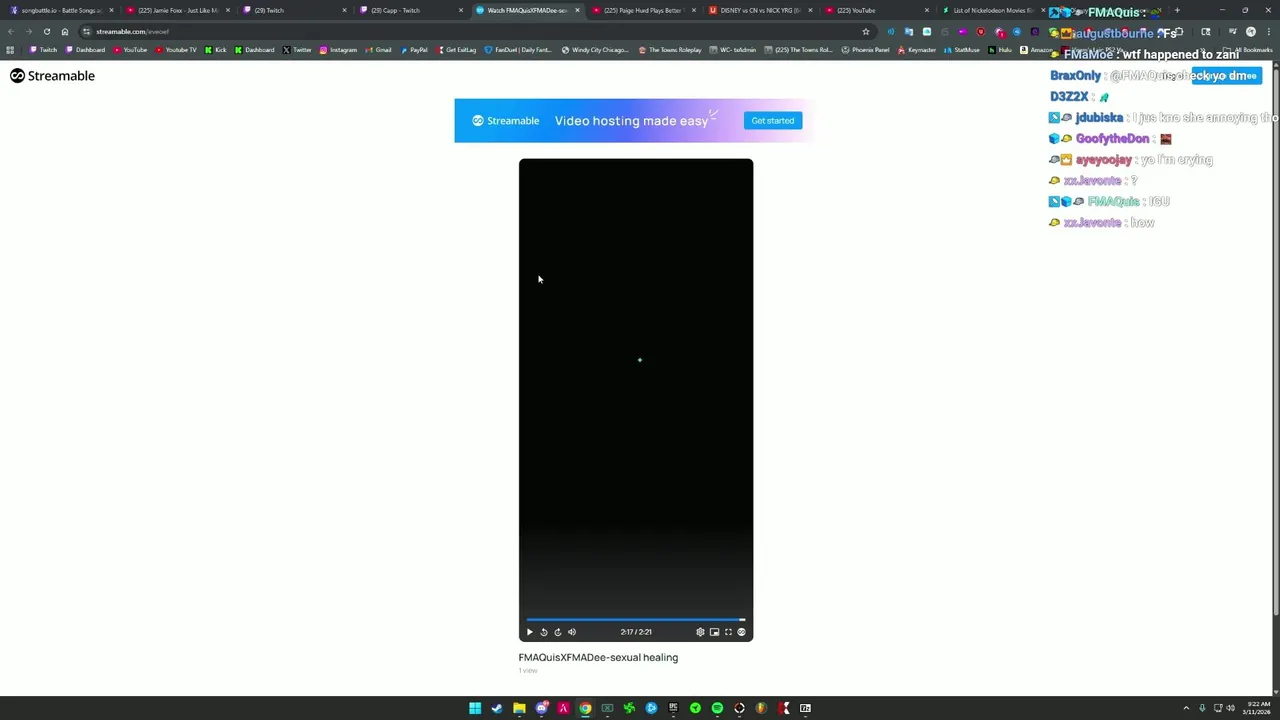Open Battle.net from the taskbar
Screen dimensions: 1280x720
point(651,708)
